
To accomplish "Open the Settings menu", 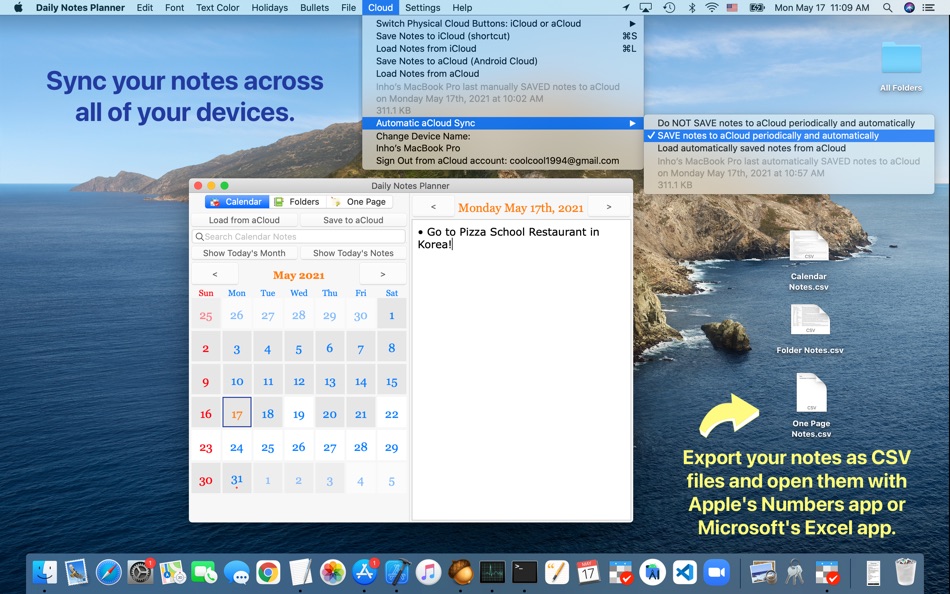I will [x=422, y=8].
